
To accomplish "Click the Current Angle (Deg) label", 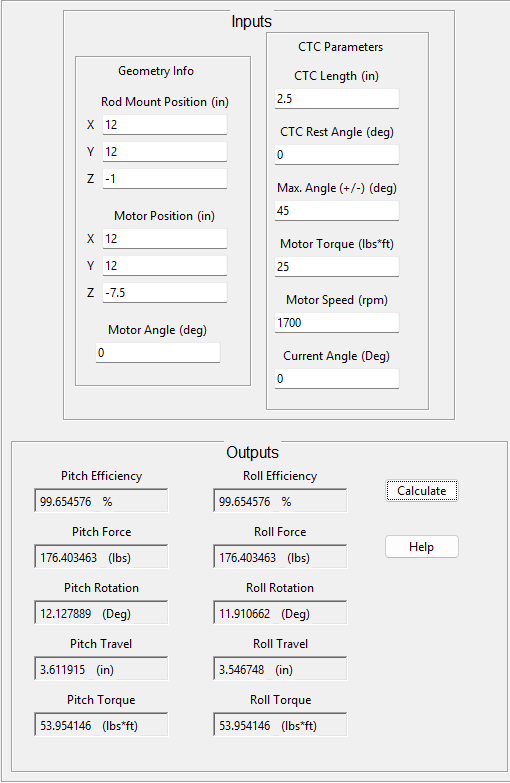I will [x=336, y=356].
